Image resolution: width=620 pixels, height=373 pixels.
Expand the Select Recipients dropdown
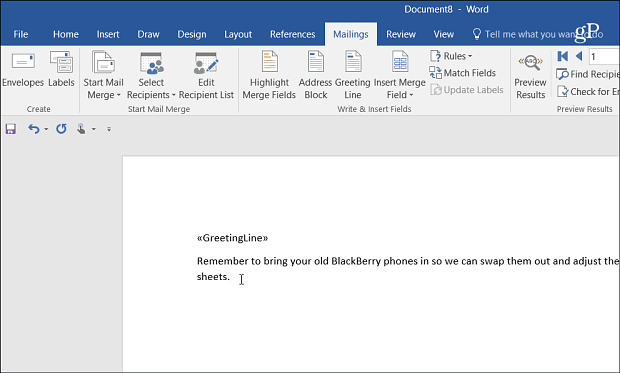click(x=173, y=95)
